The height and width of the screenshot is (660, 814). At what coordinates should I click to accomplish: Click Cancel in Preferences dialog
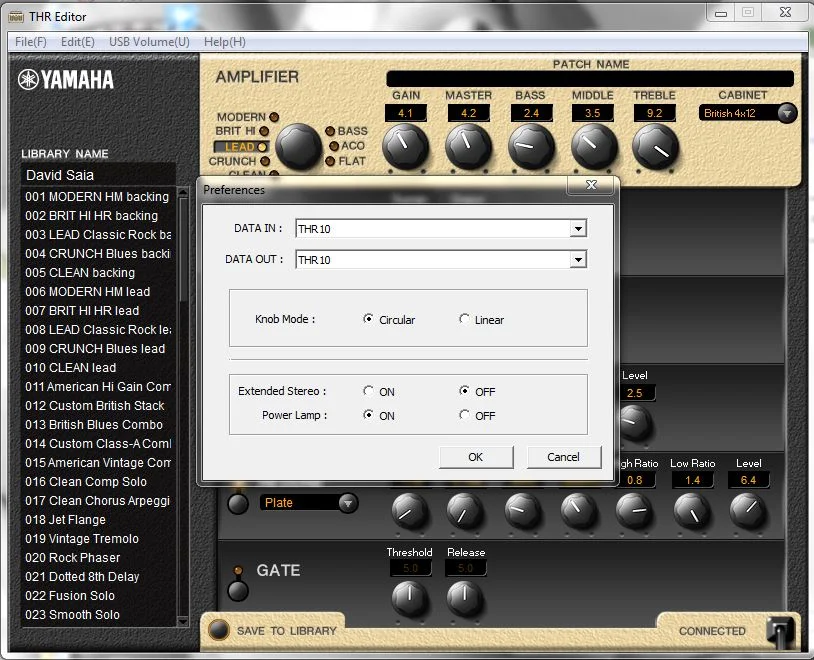point(563,457)
